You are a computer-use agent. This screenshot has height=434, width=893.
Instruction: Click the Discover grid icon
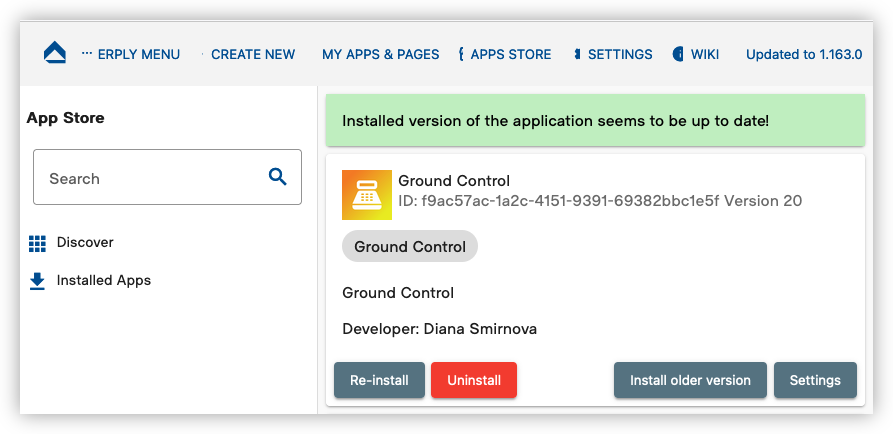pyautogui.click(x=37, y=243)
